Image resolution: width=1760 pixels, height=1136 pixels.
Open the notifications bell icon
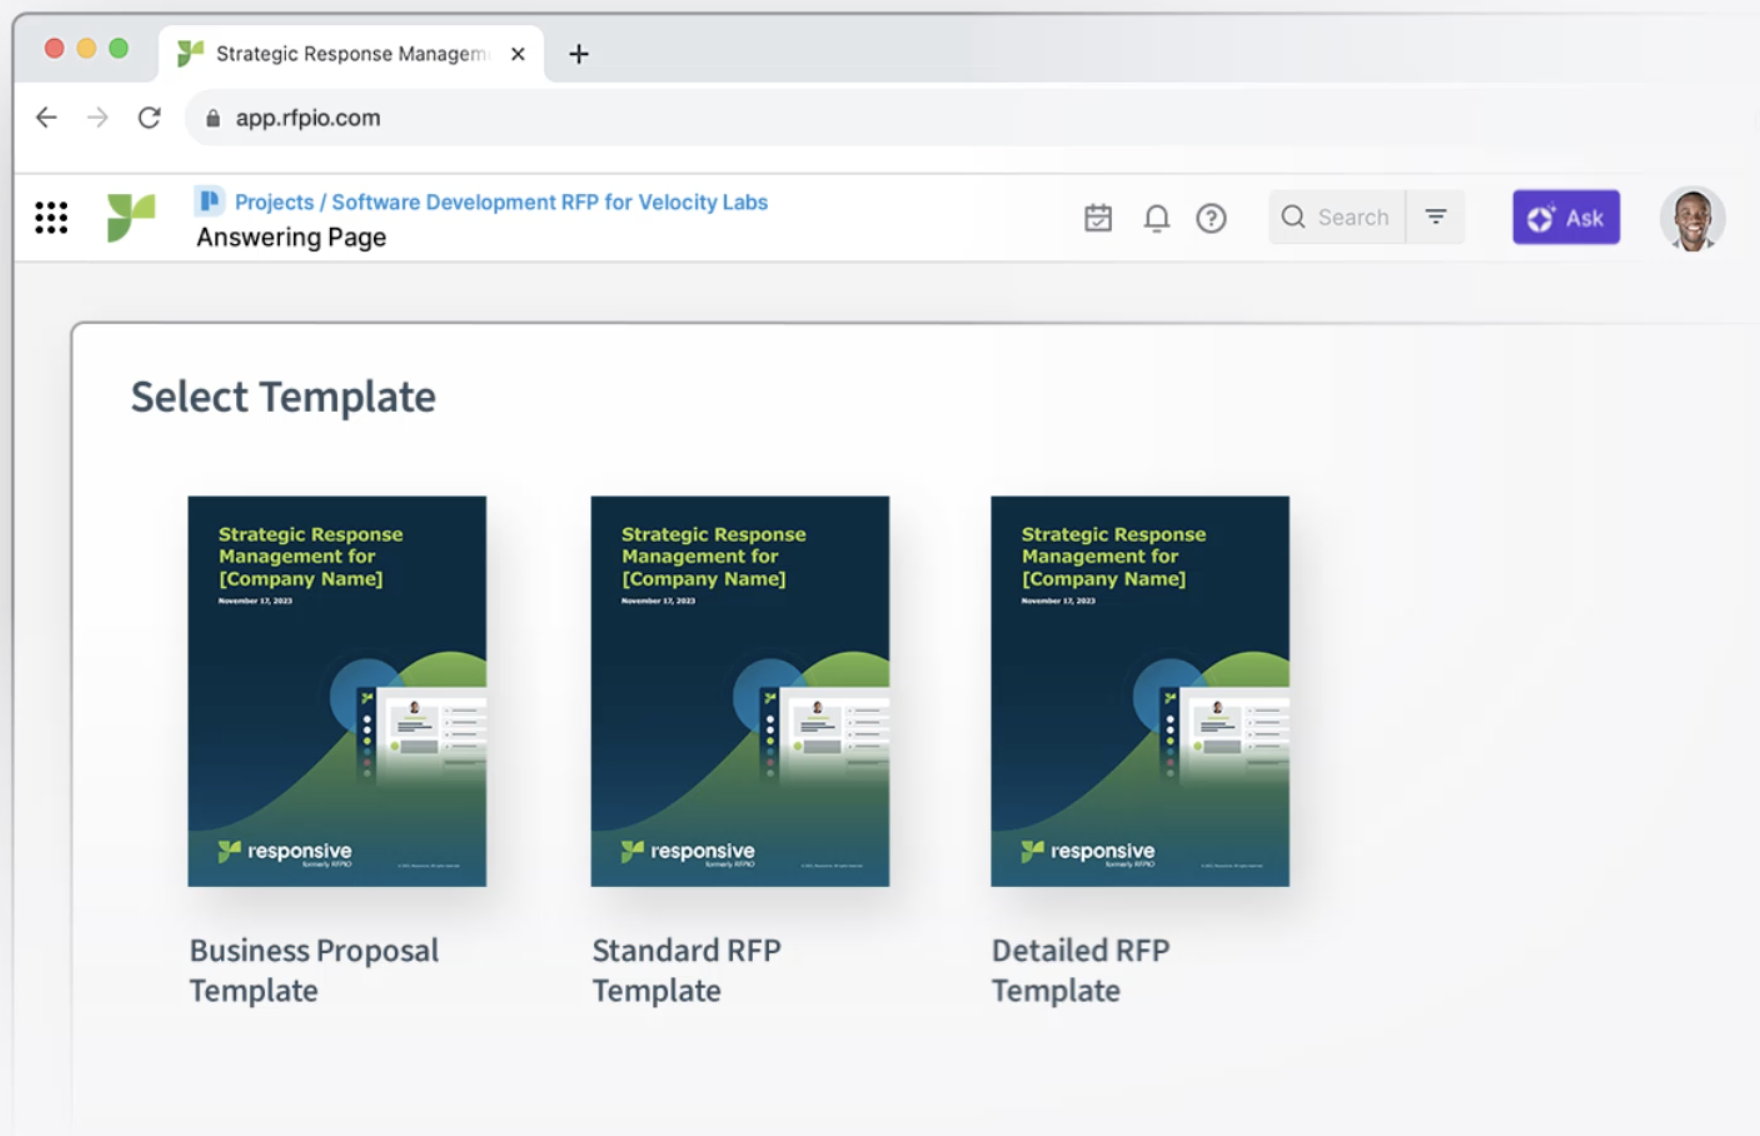tap(1156, 217)
